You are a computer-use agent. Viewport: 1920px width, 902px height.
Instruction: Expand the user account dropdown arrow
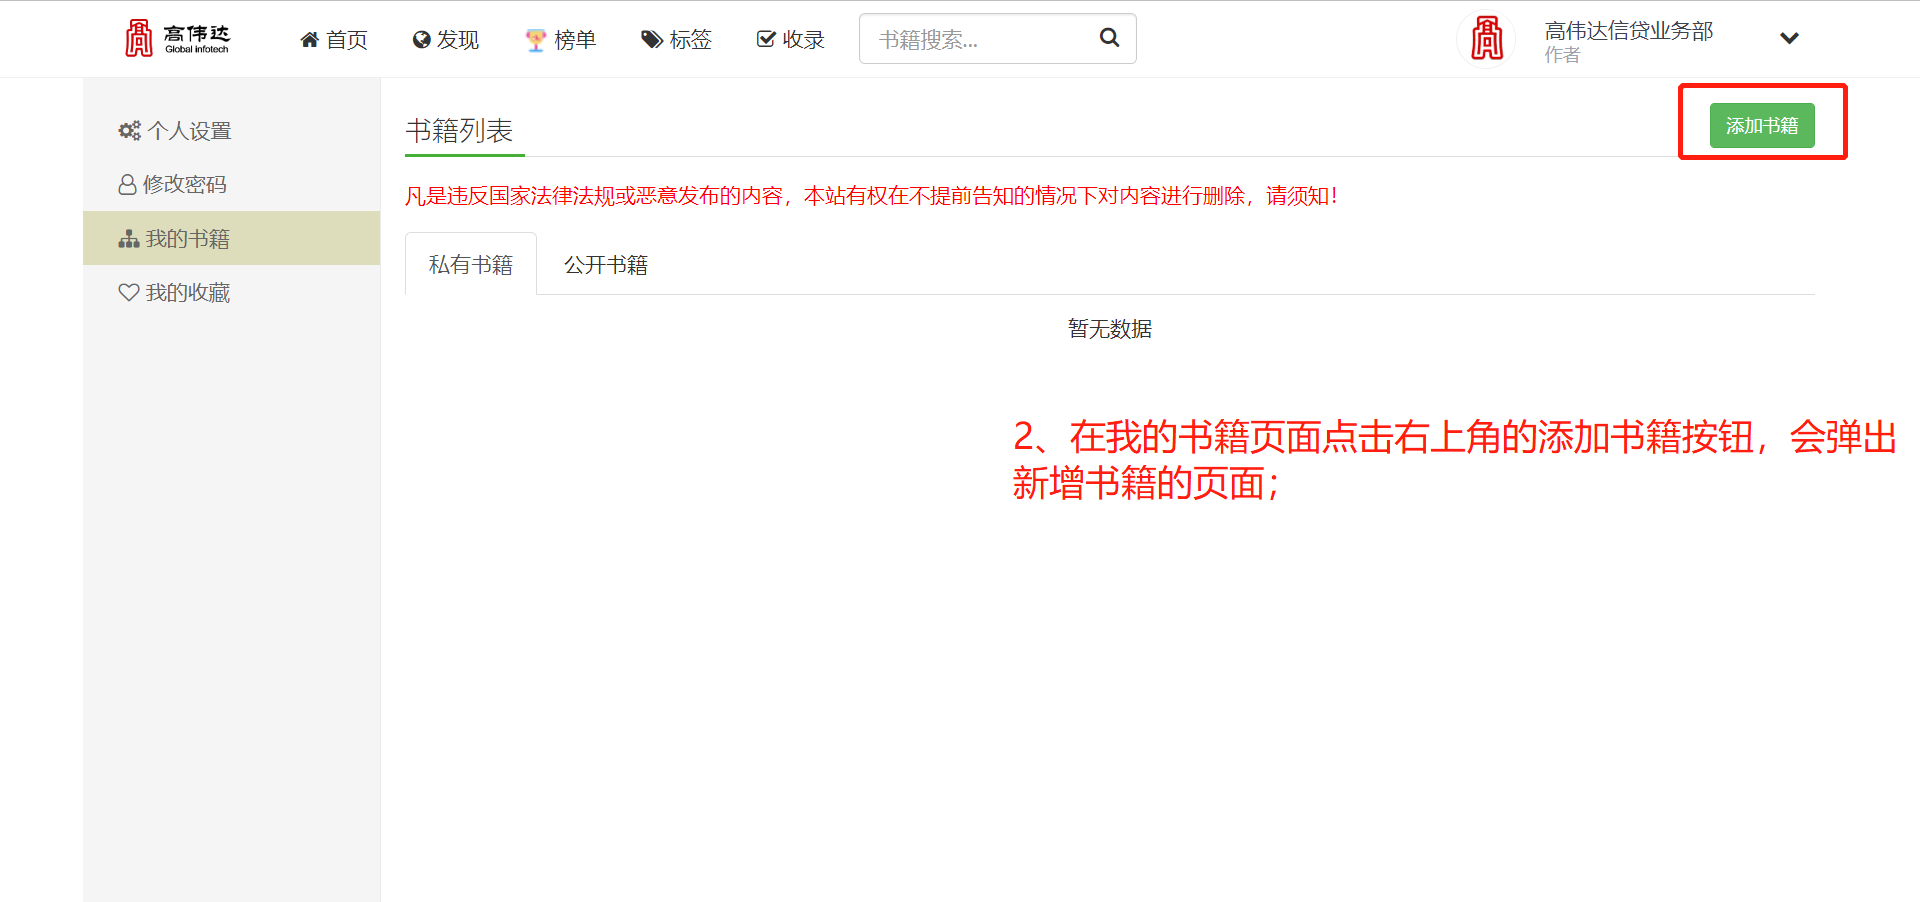tap(1789, 39)
